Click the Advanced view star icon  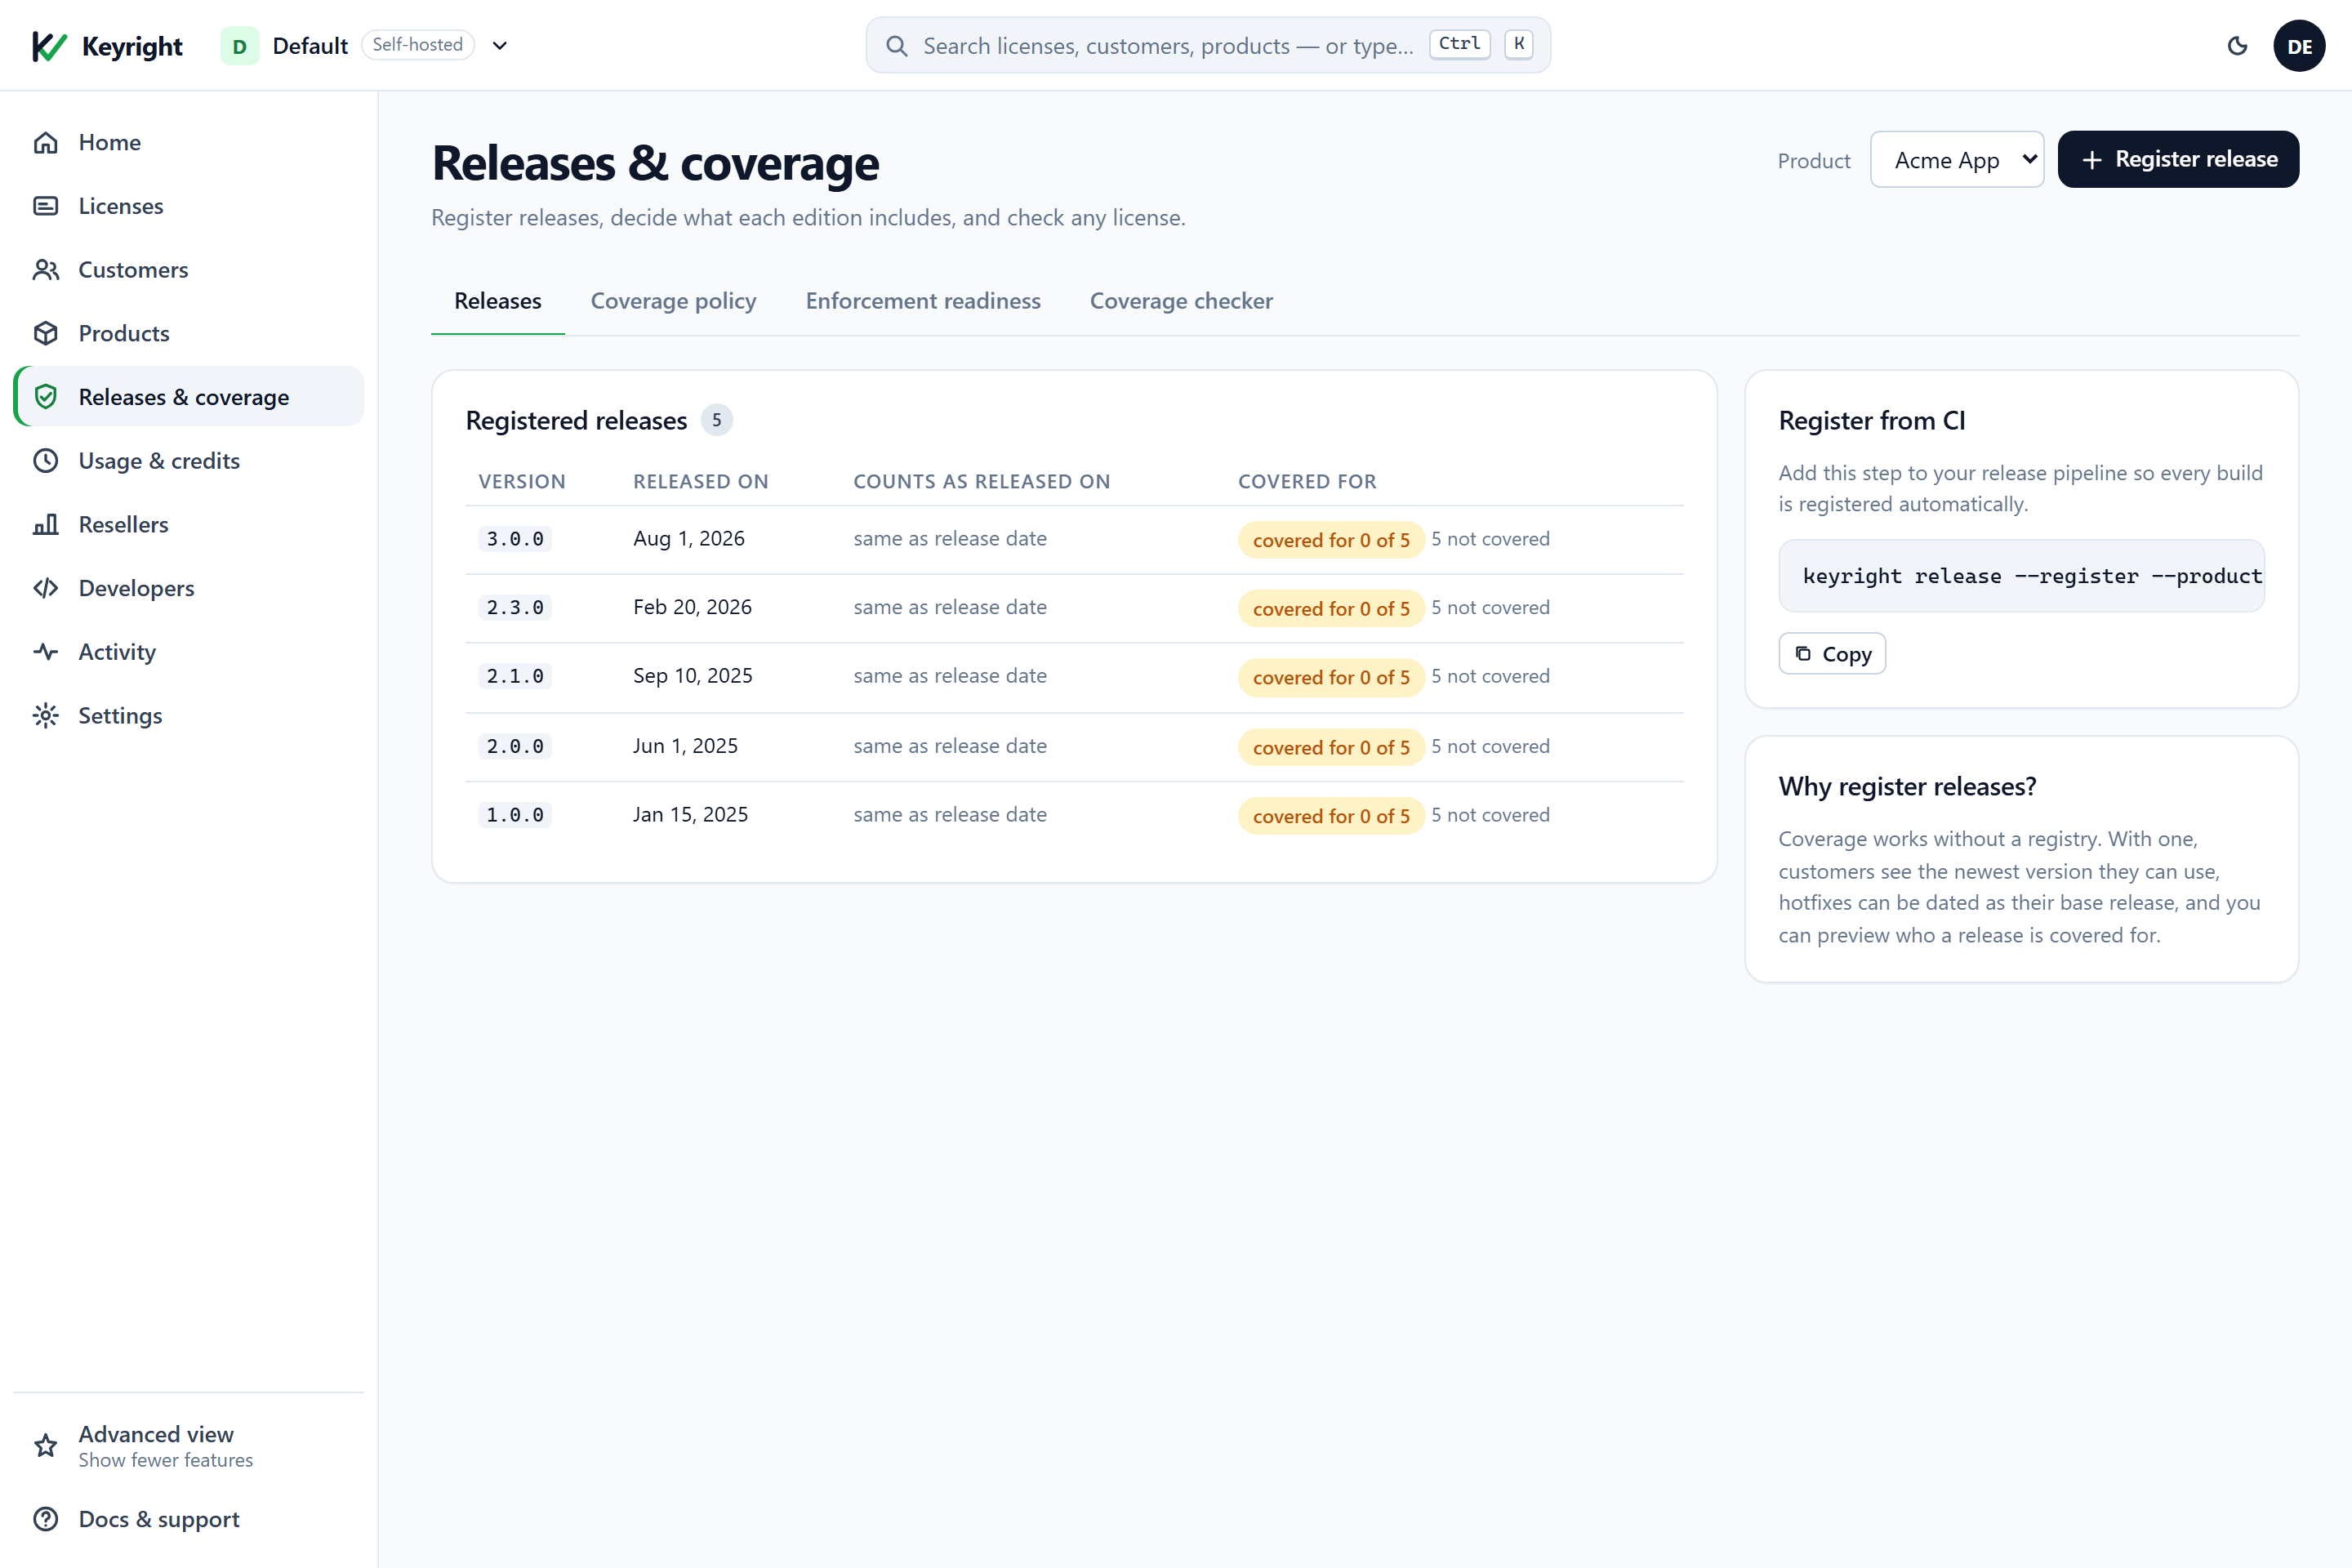coord(46,1446)
